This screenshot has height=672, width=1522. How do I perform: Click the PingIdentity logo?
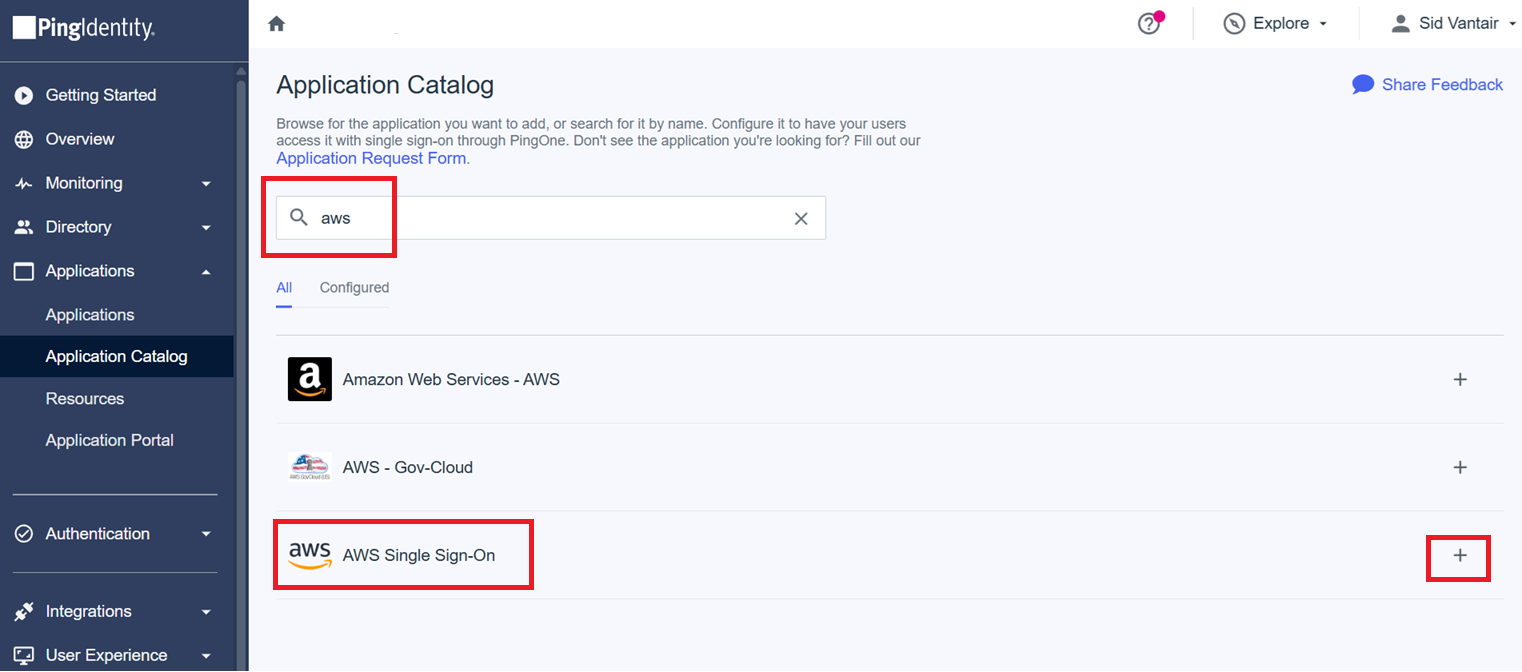pyautogui.click(x=83, y=28)
